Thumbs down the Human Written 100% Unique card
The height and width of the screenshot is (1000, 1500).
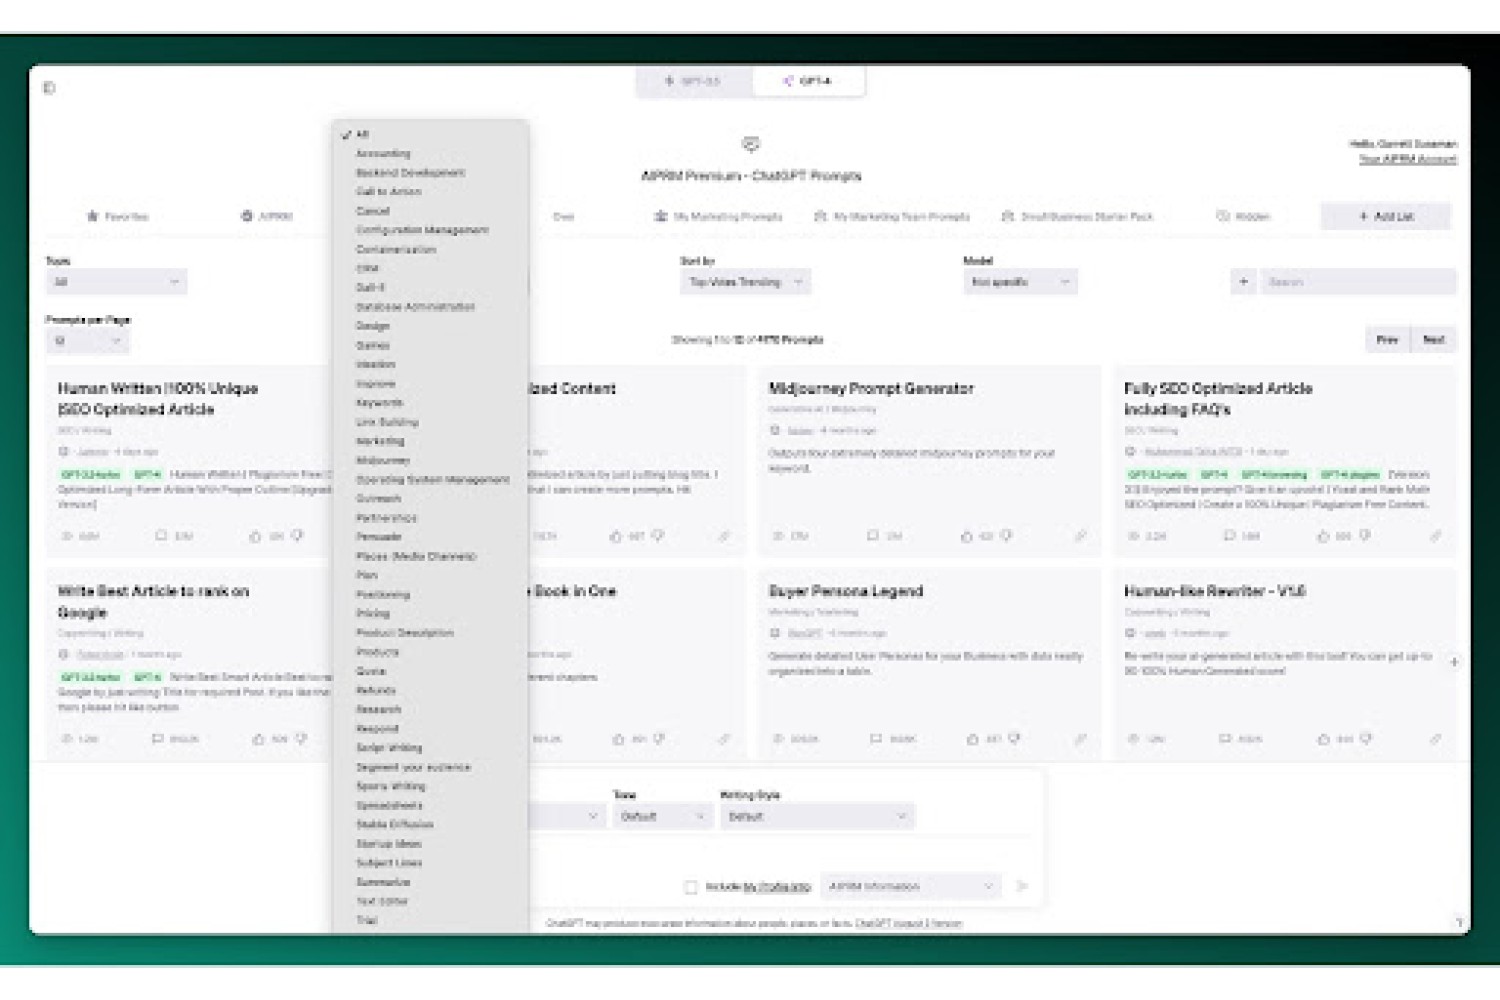[x=297, y=536]
